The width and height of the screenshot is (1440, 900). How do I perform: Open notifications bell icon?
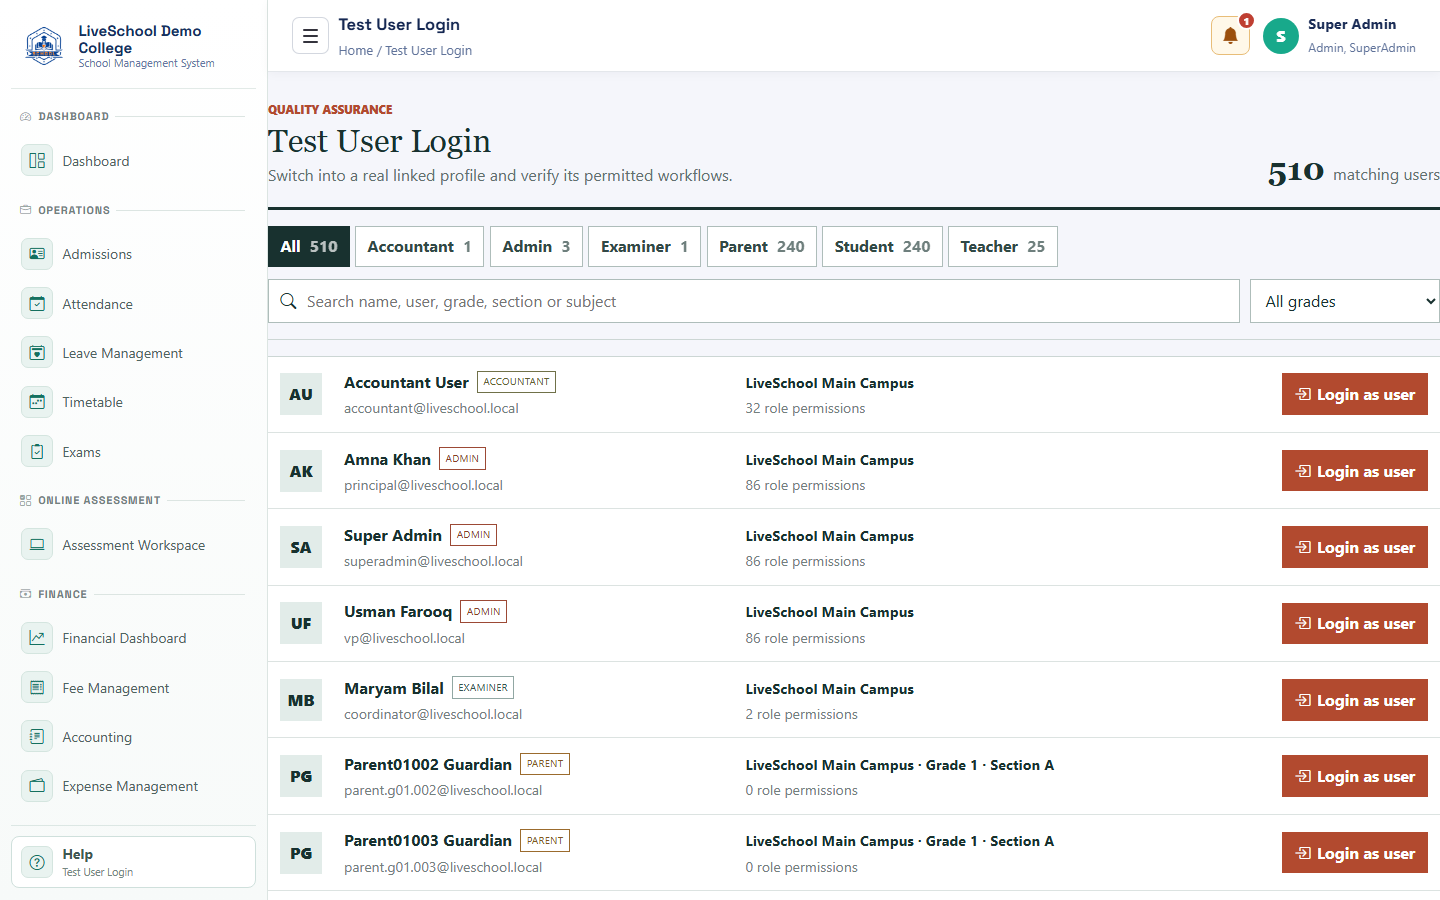tap(1230, 36)
